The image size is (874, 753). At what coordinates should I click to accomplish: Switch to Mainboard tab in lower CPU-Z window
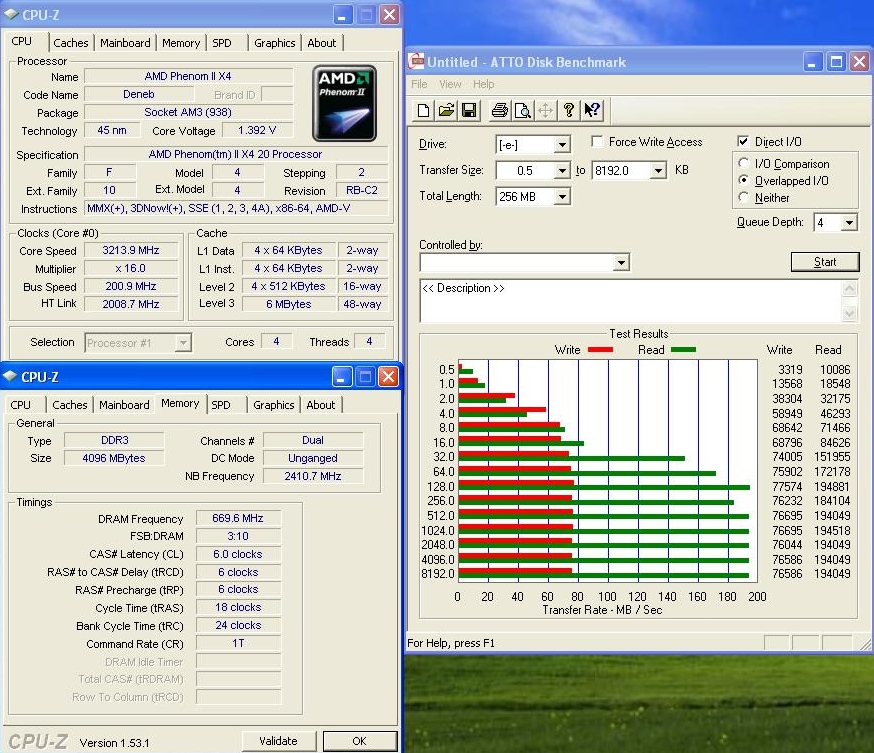(124, 405)
